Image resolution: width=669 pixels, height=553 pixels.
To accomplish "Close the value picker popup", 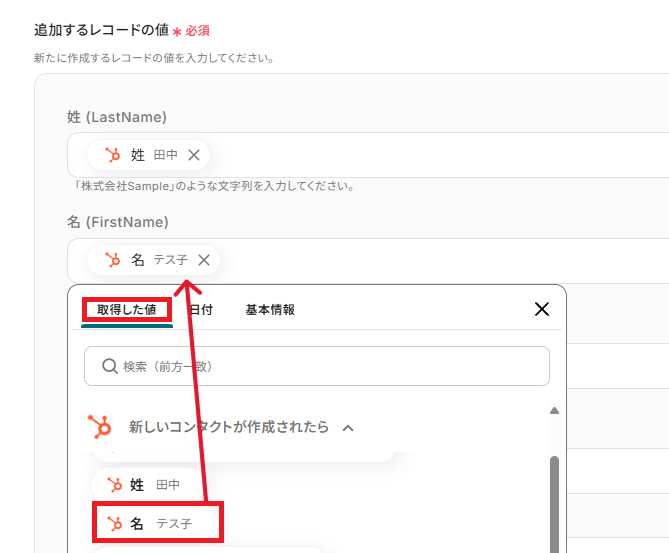I will click(x=542, y=309).
